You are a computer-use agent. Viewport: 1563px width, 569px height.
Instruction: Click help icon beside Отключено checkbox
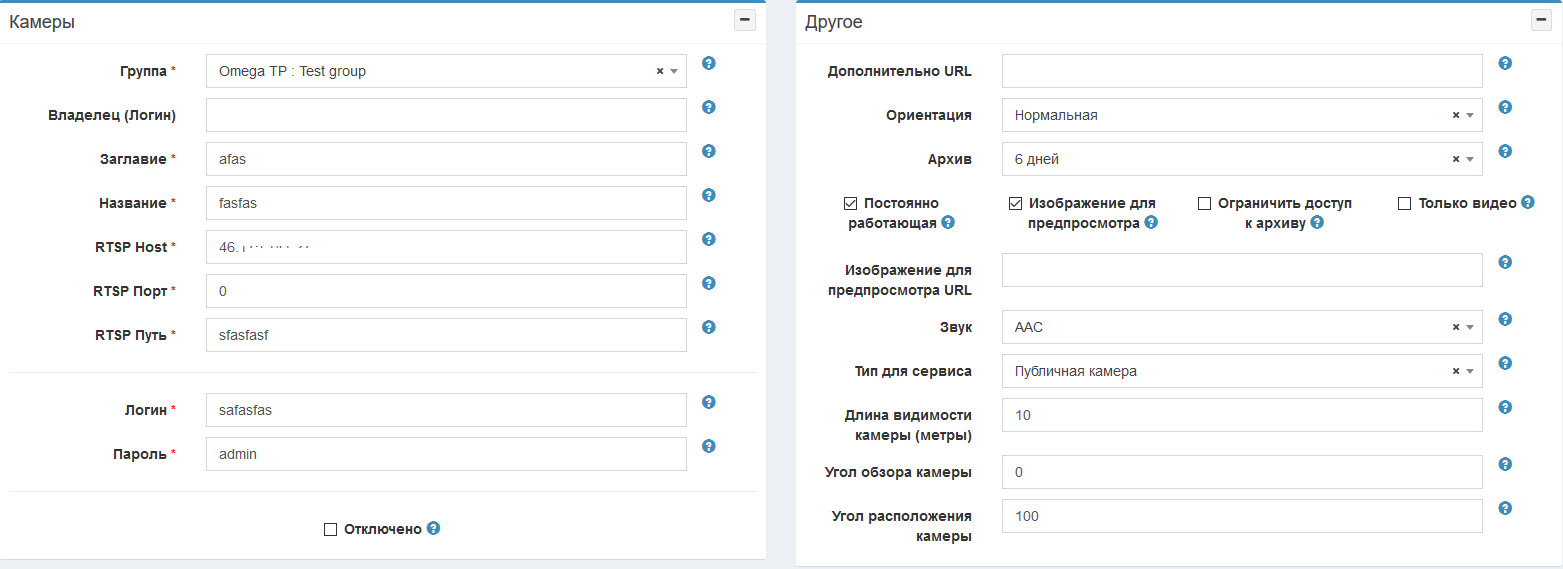coord(433,528)
